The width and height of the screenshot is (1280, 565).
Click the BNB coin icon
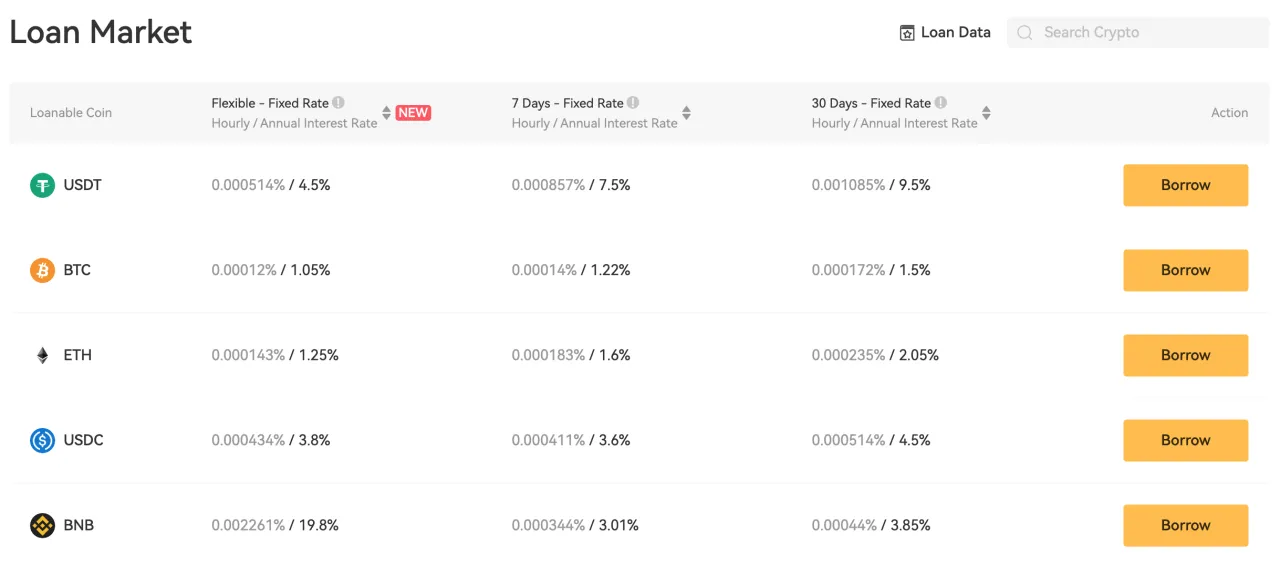click(x=42, y=525)
